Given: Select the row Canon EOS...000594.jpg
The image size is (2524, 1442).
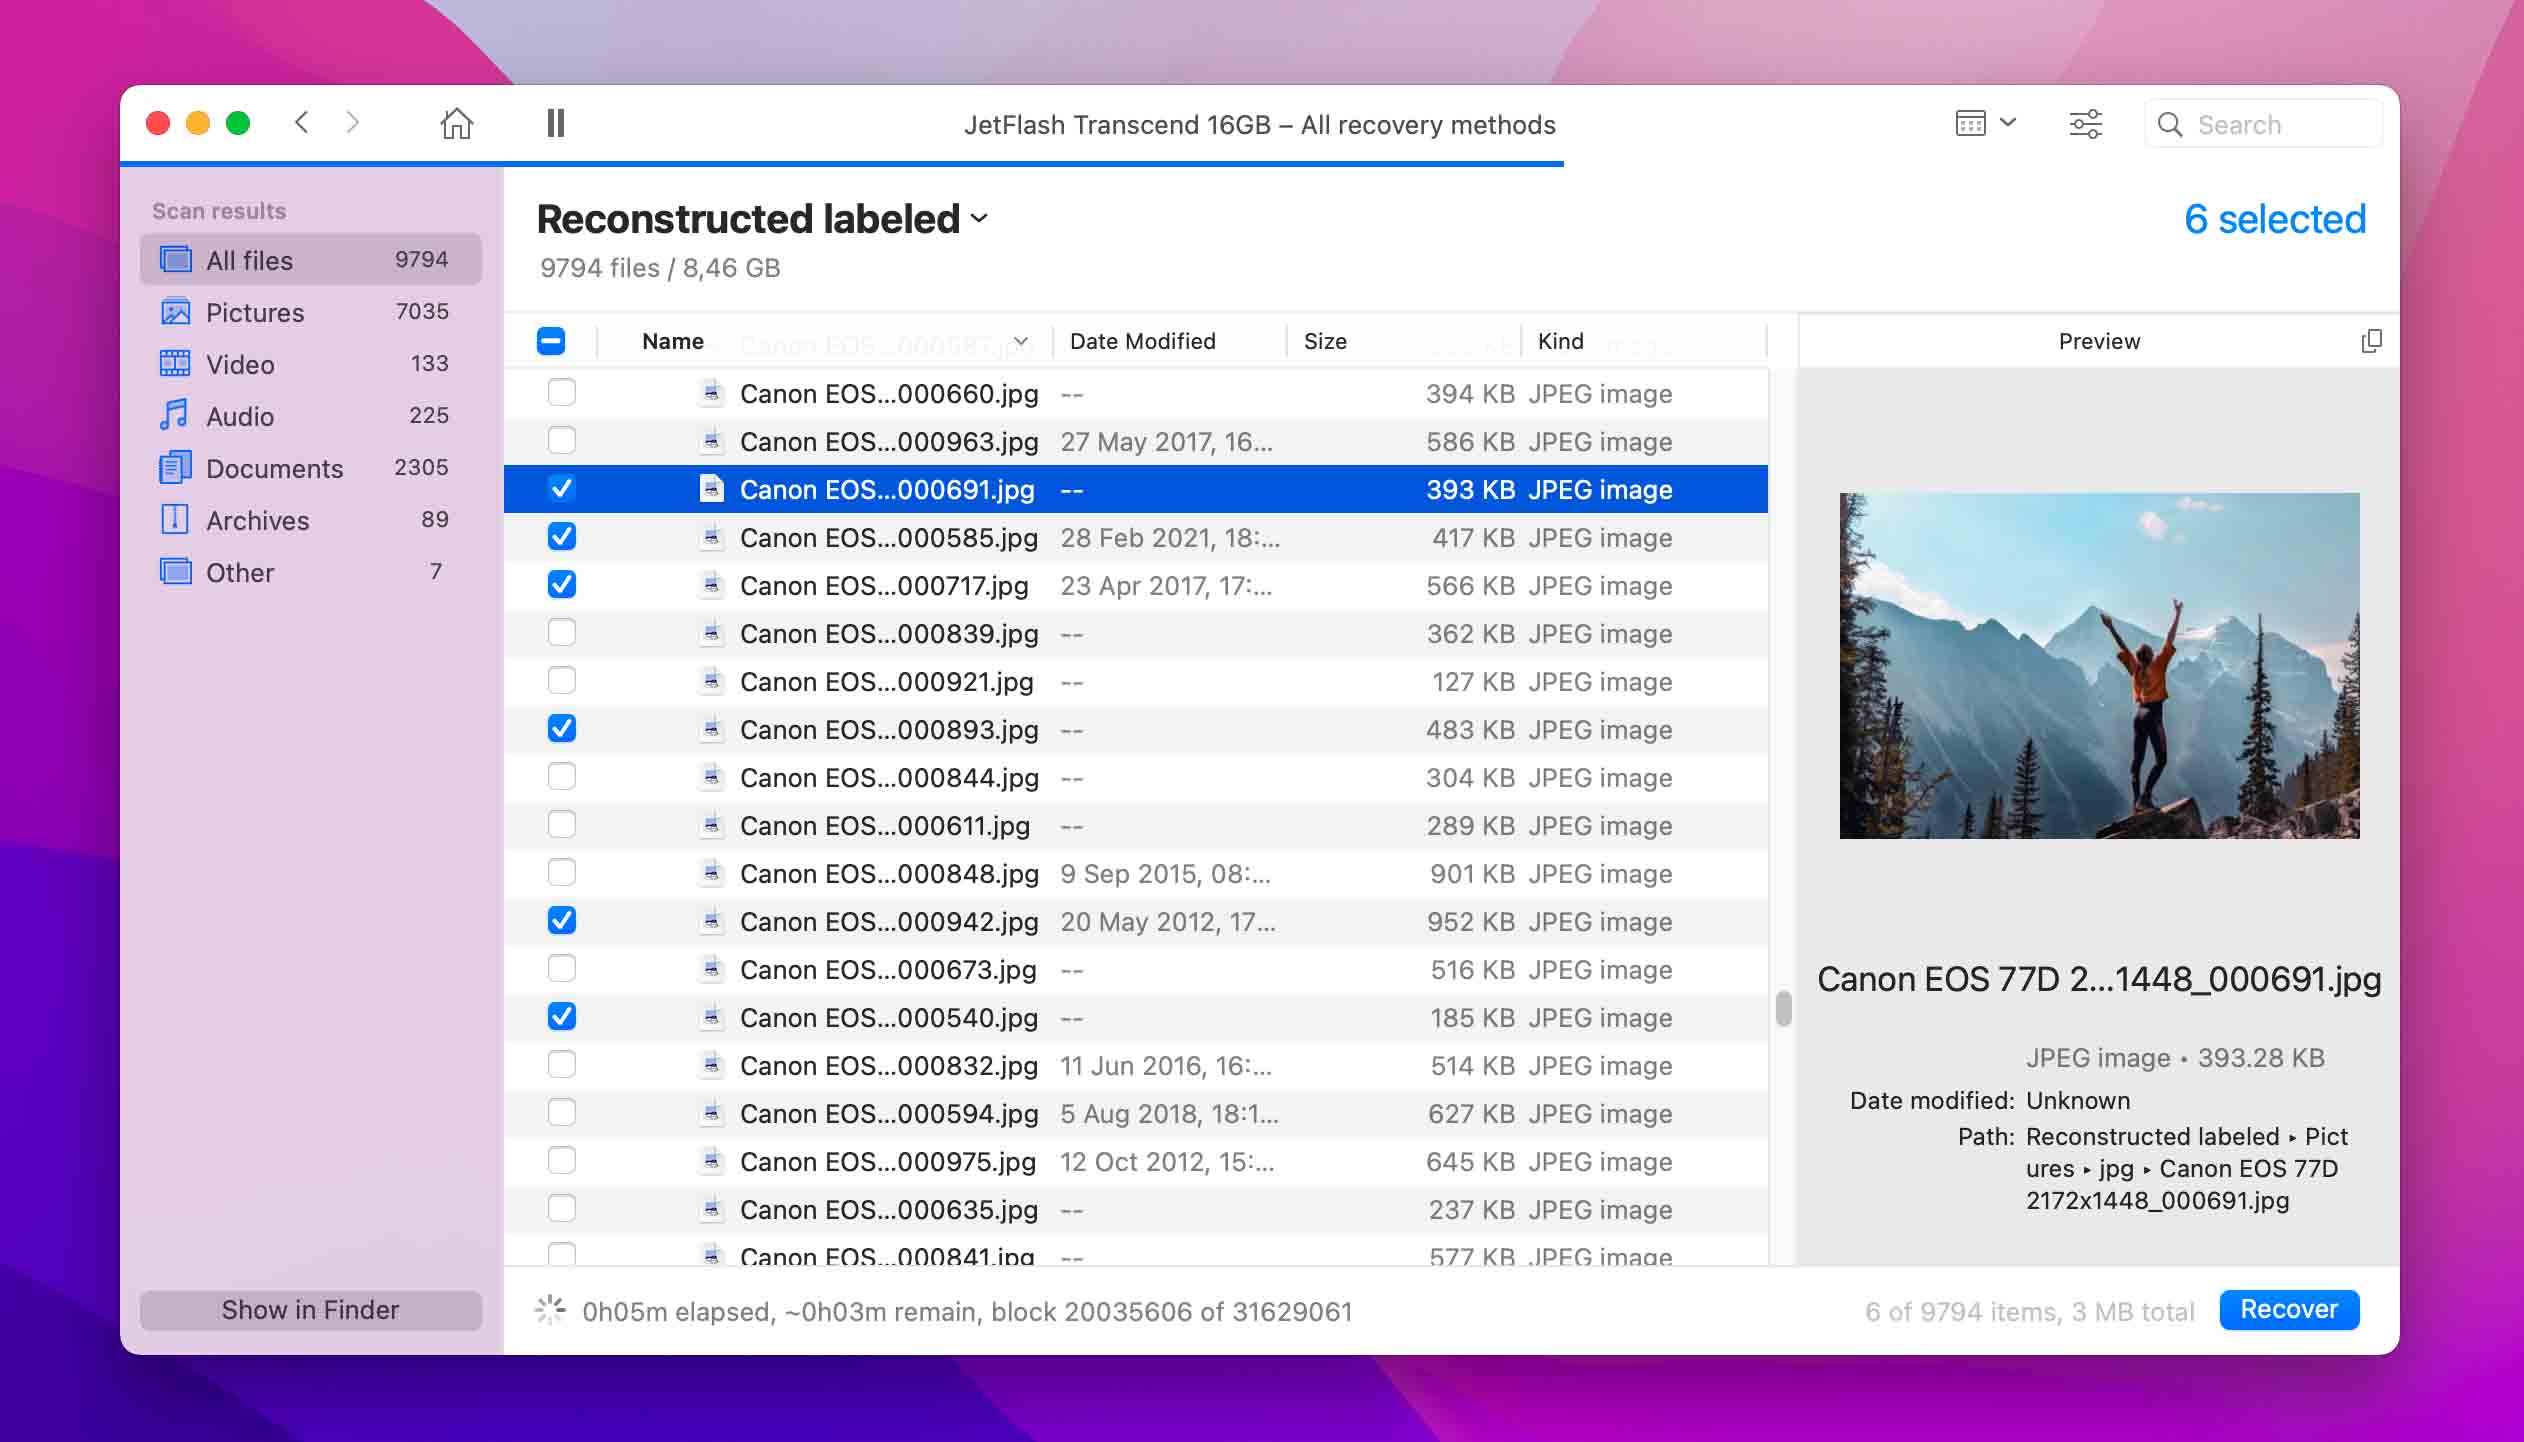Looking at the screenshot, I should [x=1136, y=1113].
